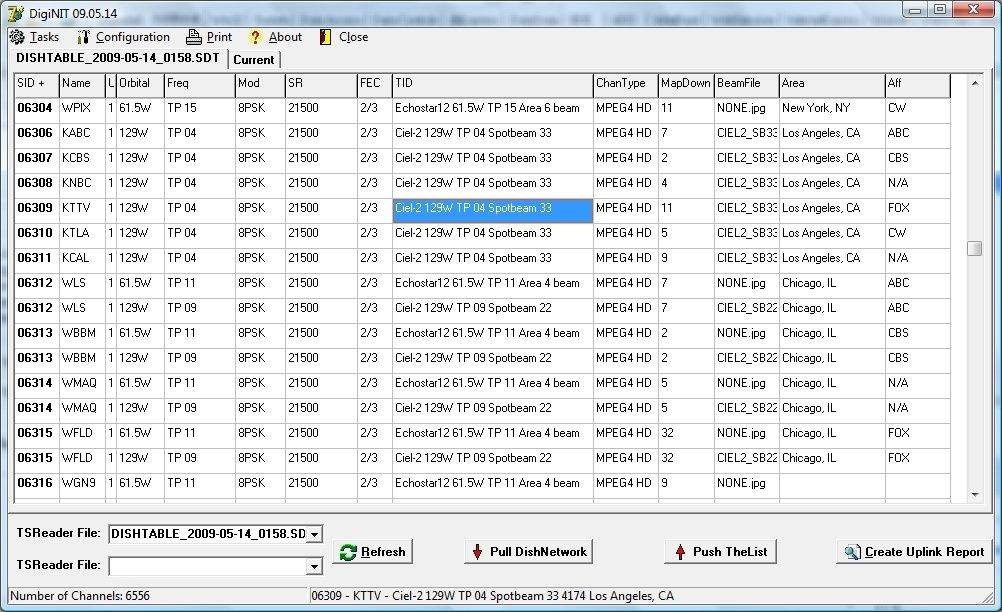Select the KABC name cell

(x=82, y=133)
